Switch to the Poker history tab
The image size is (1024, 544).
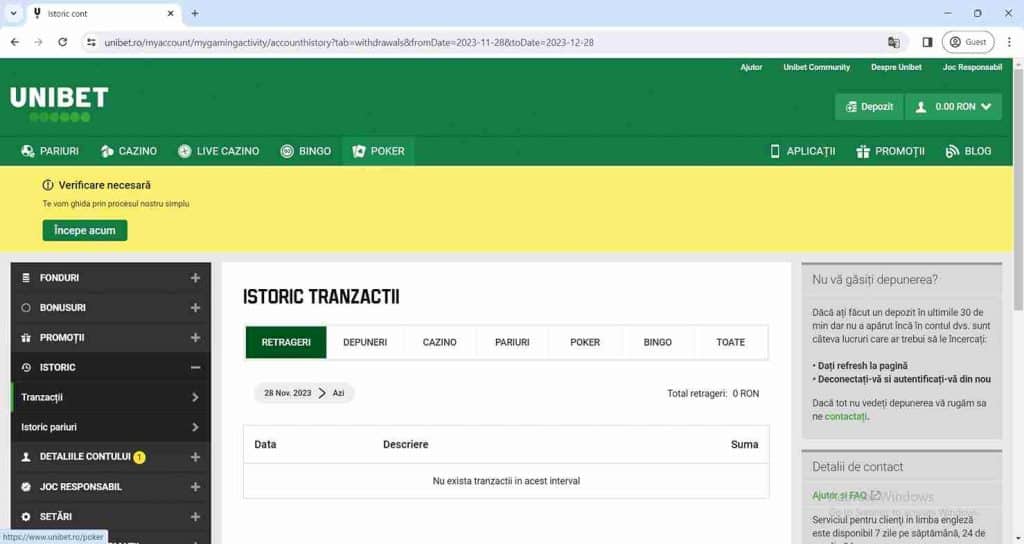pos(585,342)
